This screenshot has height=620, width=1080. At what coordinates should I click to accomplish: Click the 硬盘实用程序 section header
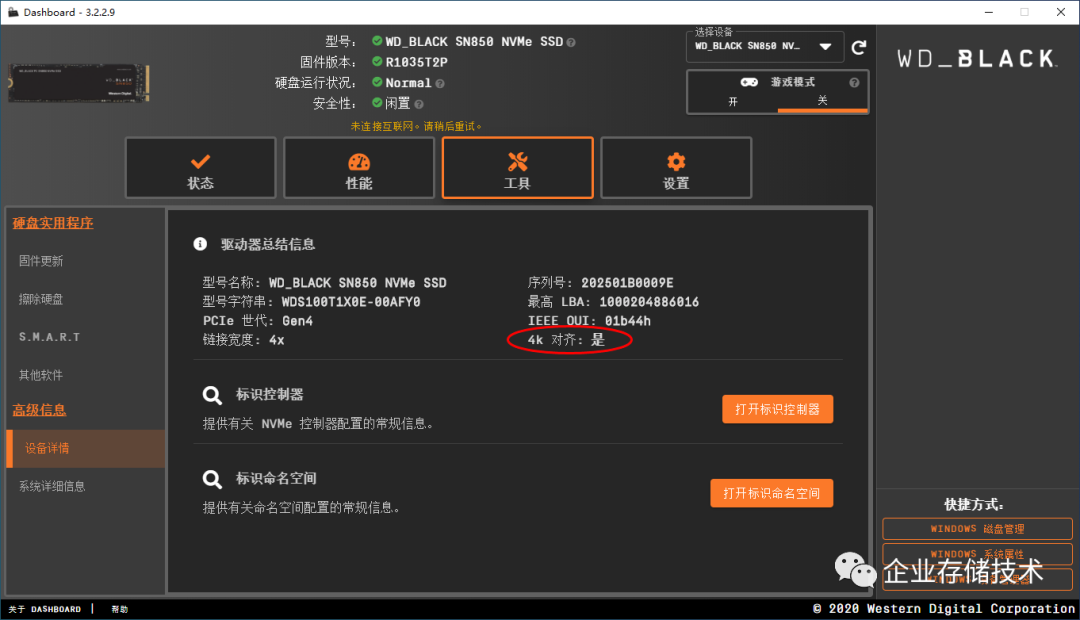click(x=53, y=223)
